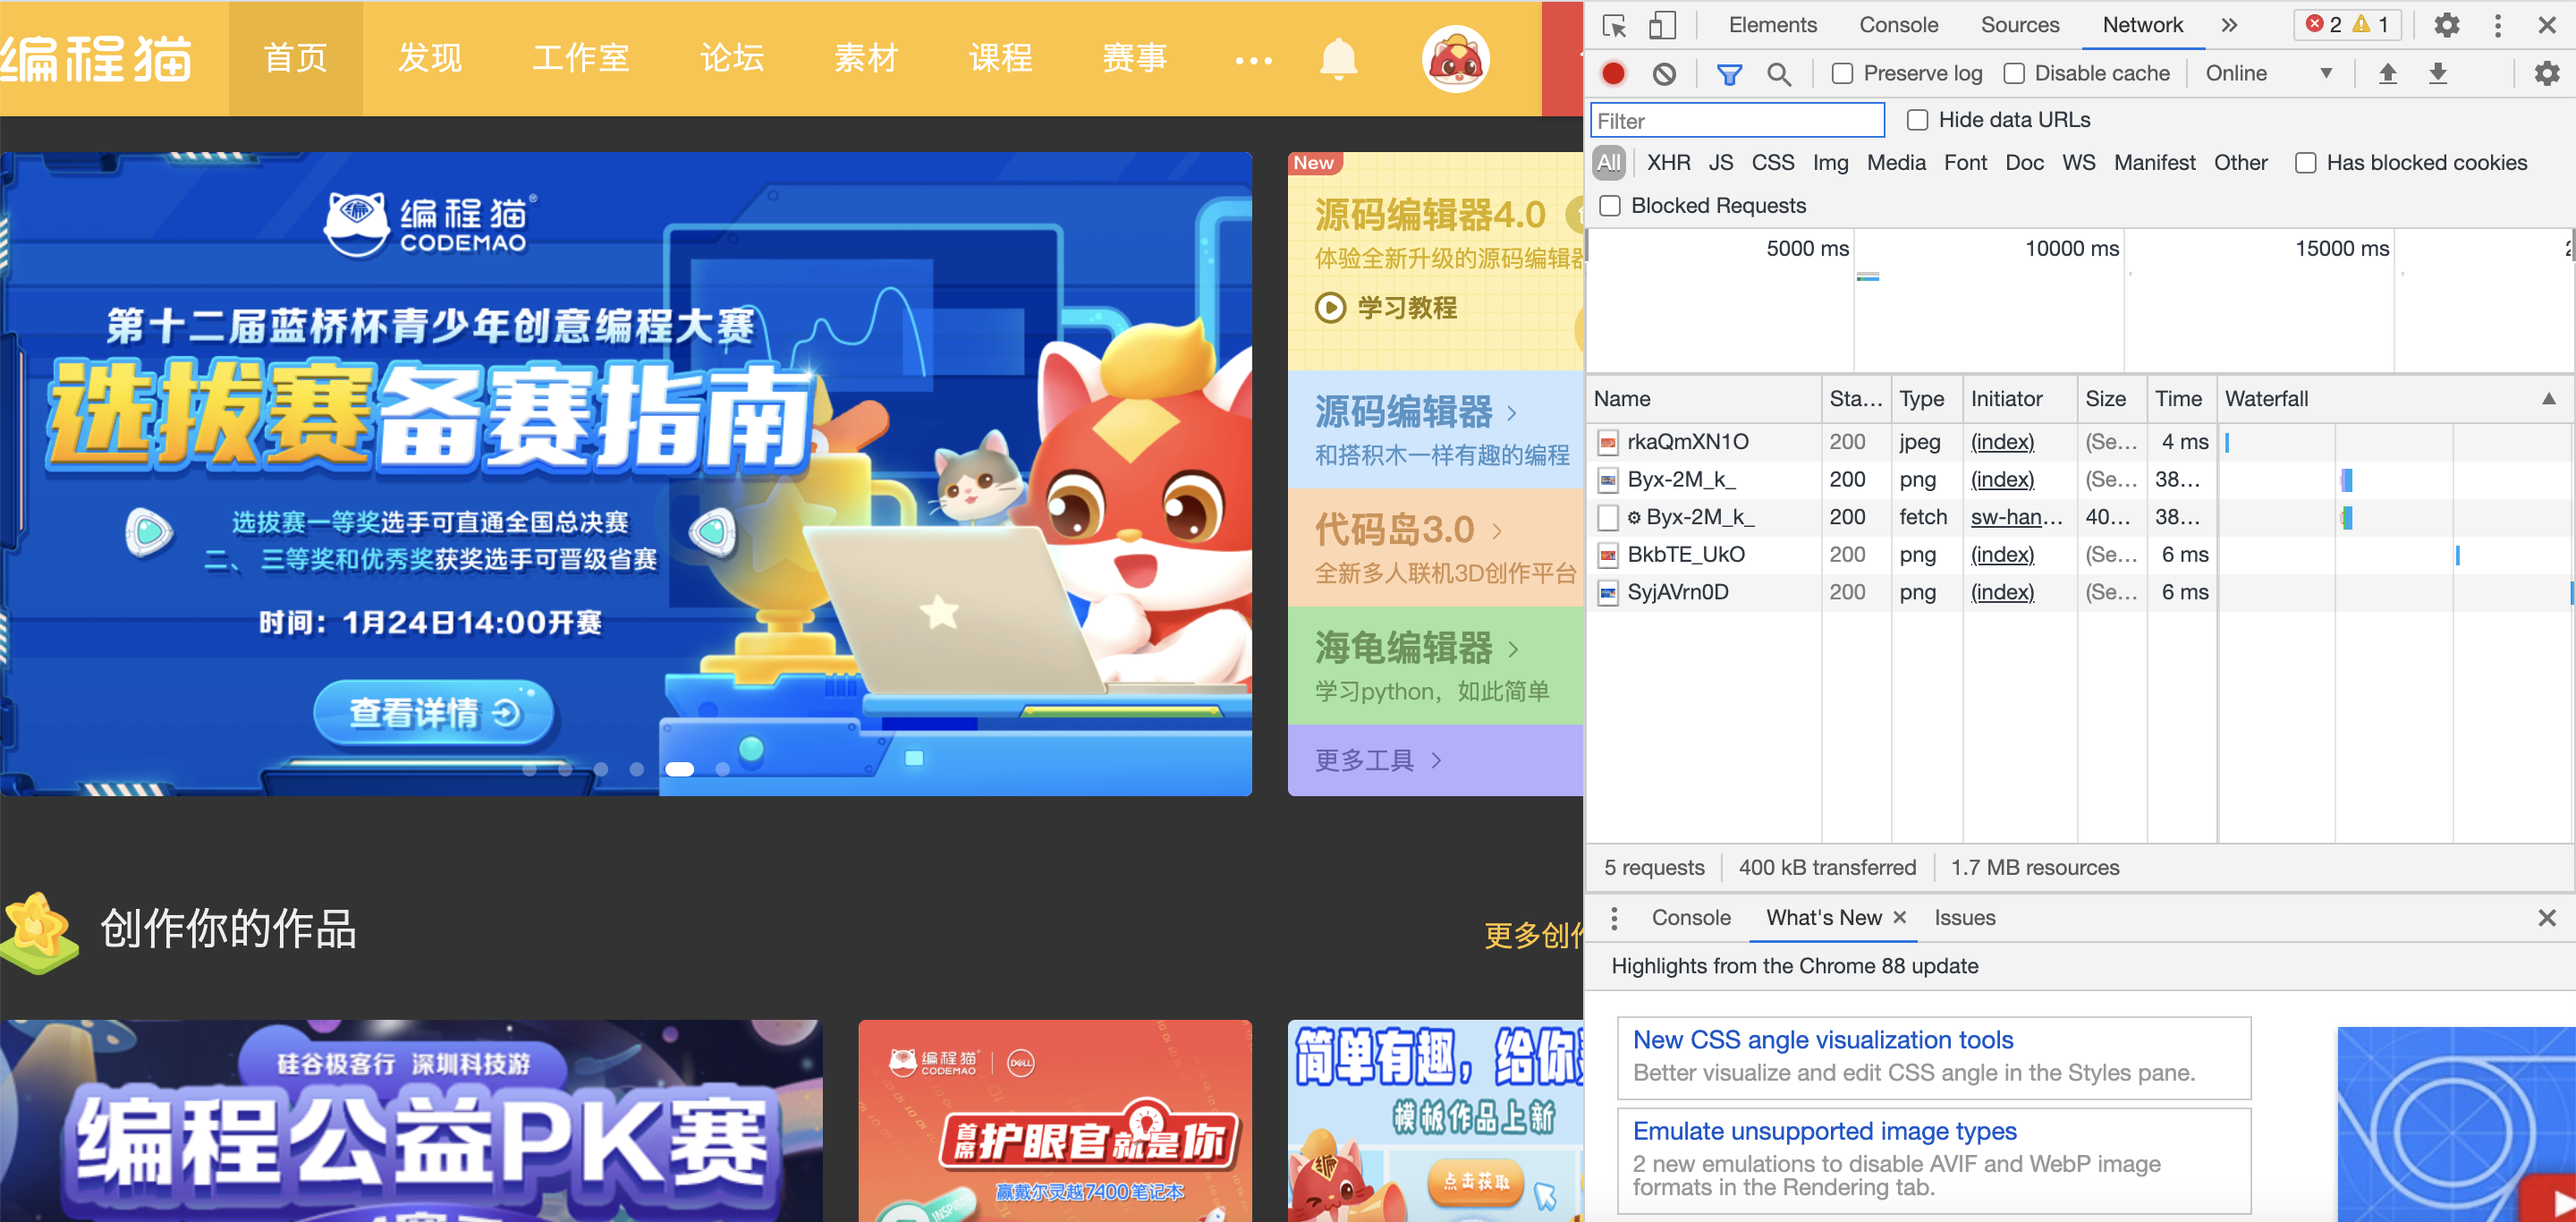Click the 查看详情 banner button
This screenshot has height=1222, width=2576.
coord(434,713)
